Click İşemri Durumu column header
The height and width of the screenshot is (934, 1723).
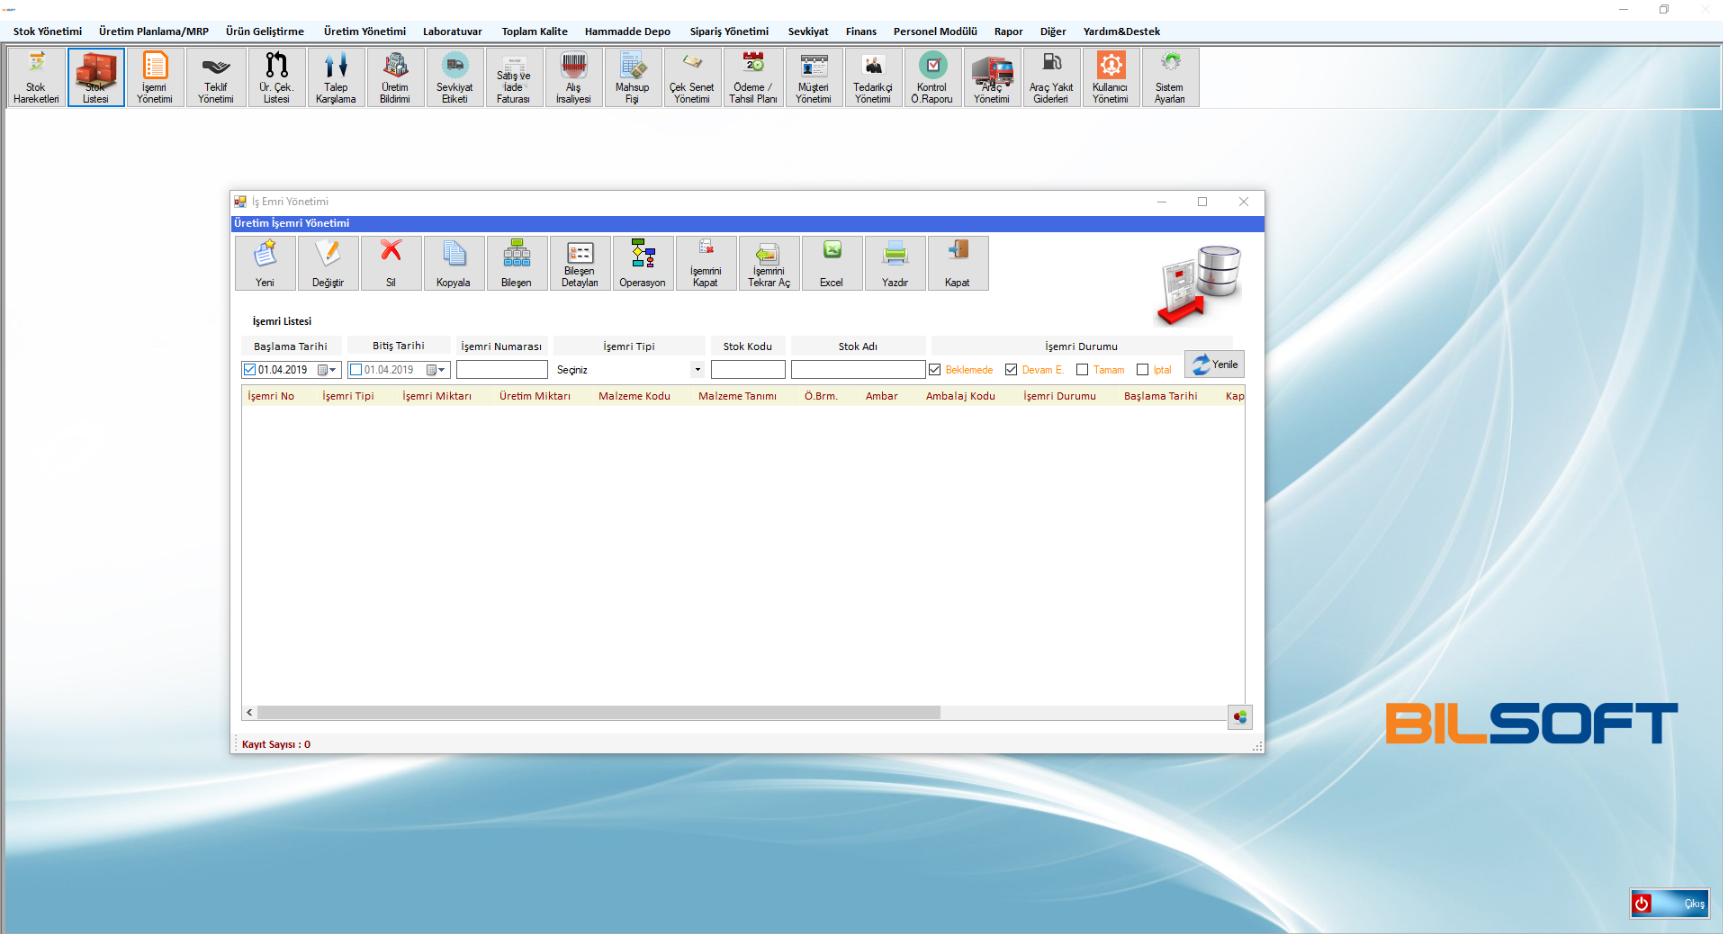click(1059, 396)
